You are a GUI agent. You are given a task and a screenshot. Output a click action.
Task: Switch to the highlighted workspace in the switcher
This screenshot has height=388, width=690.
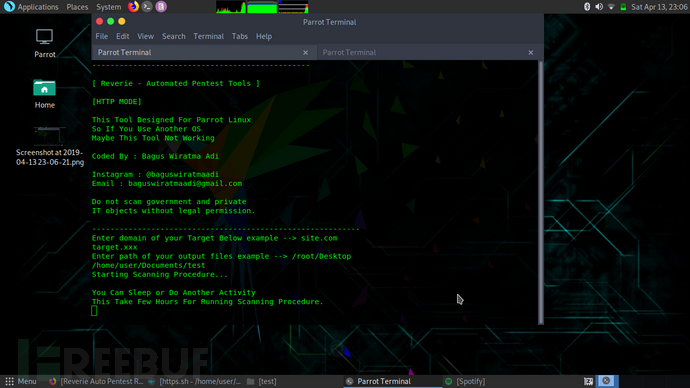[606, 381]
